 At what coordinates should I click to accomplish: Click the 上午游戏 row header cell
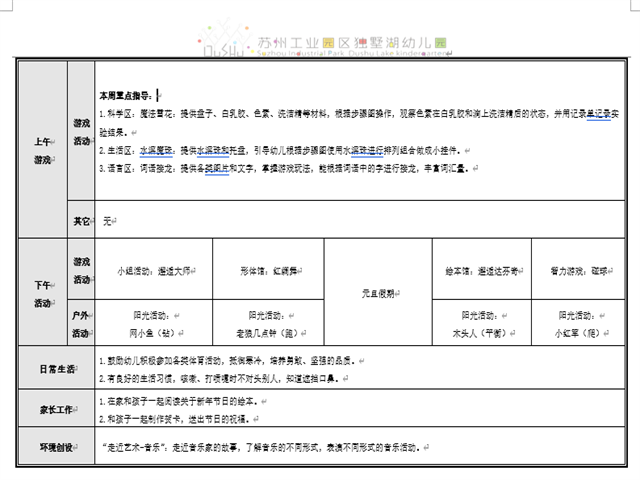(x=43, y=150)
